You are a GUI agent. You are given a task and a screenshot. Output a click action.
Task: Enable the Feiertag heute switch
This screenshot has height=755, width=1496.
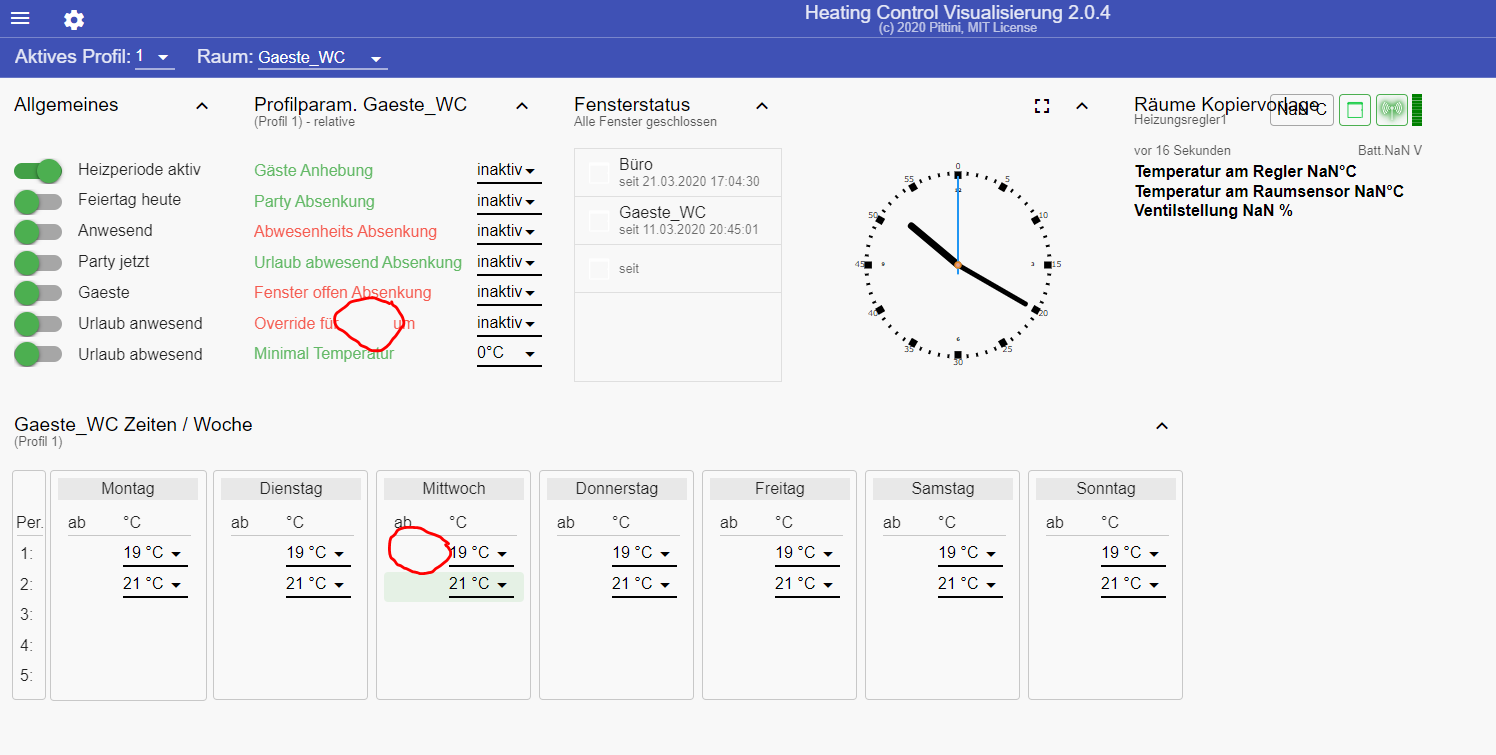pyautogui.click(x=38, y=201)
